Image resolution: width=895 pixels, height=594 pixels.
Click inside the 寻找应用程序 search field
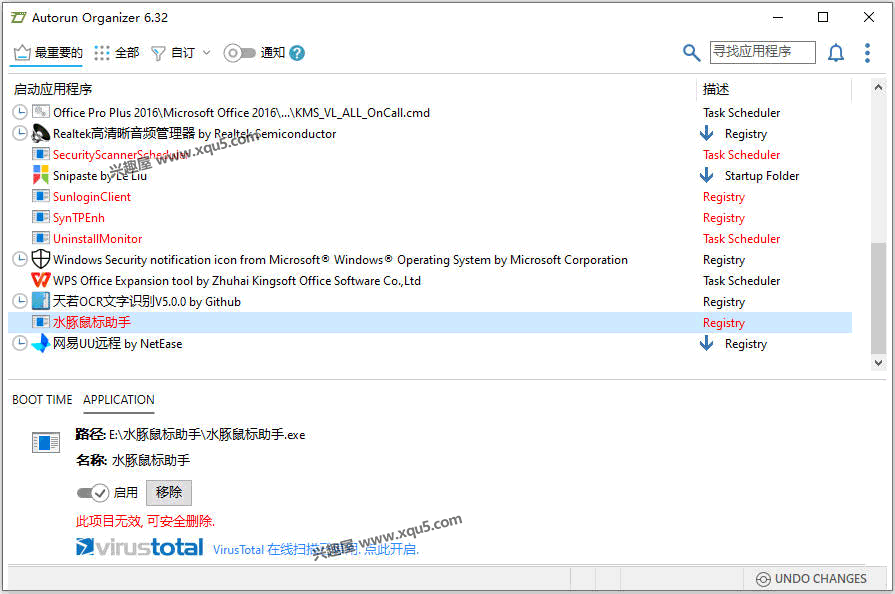[763, 52]
